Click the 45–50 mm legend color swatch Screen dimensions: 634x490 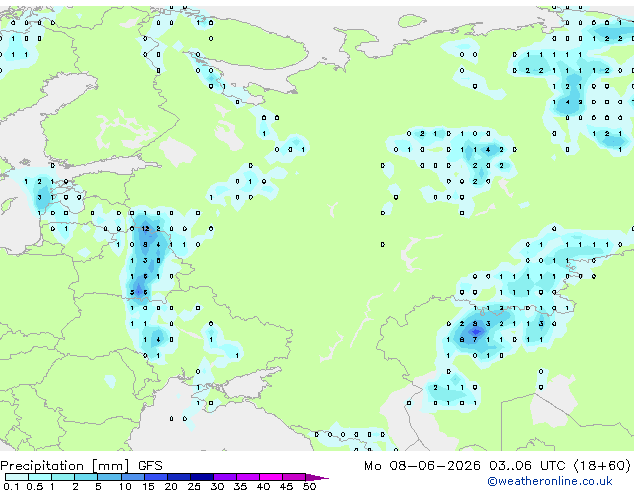(294, 477)
